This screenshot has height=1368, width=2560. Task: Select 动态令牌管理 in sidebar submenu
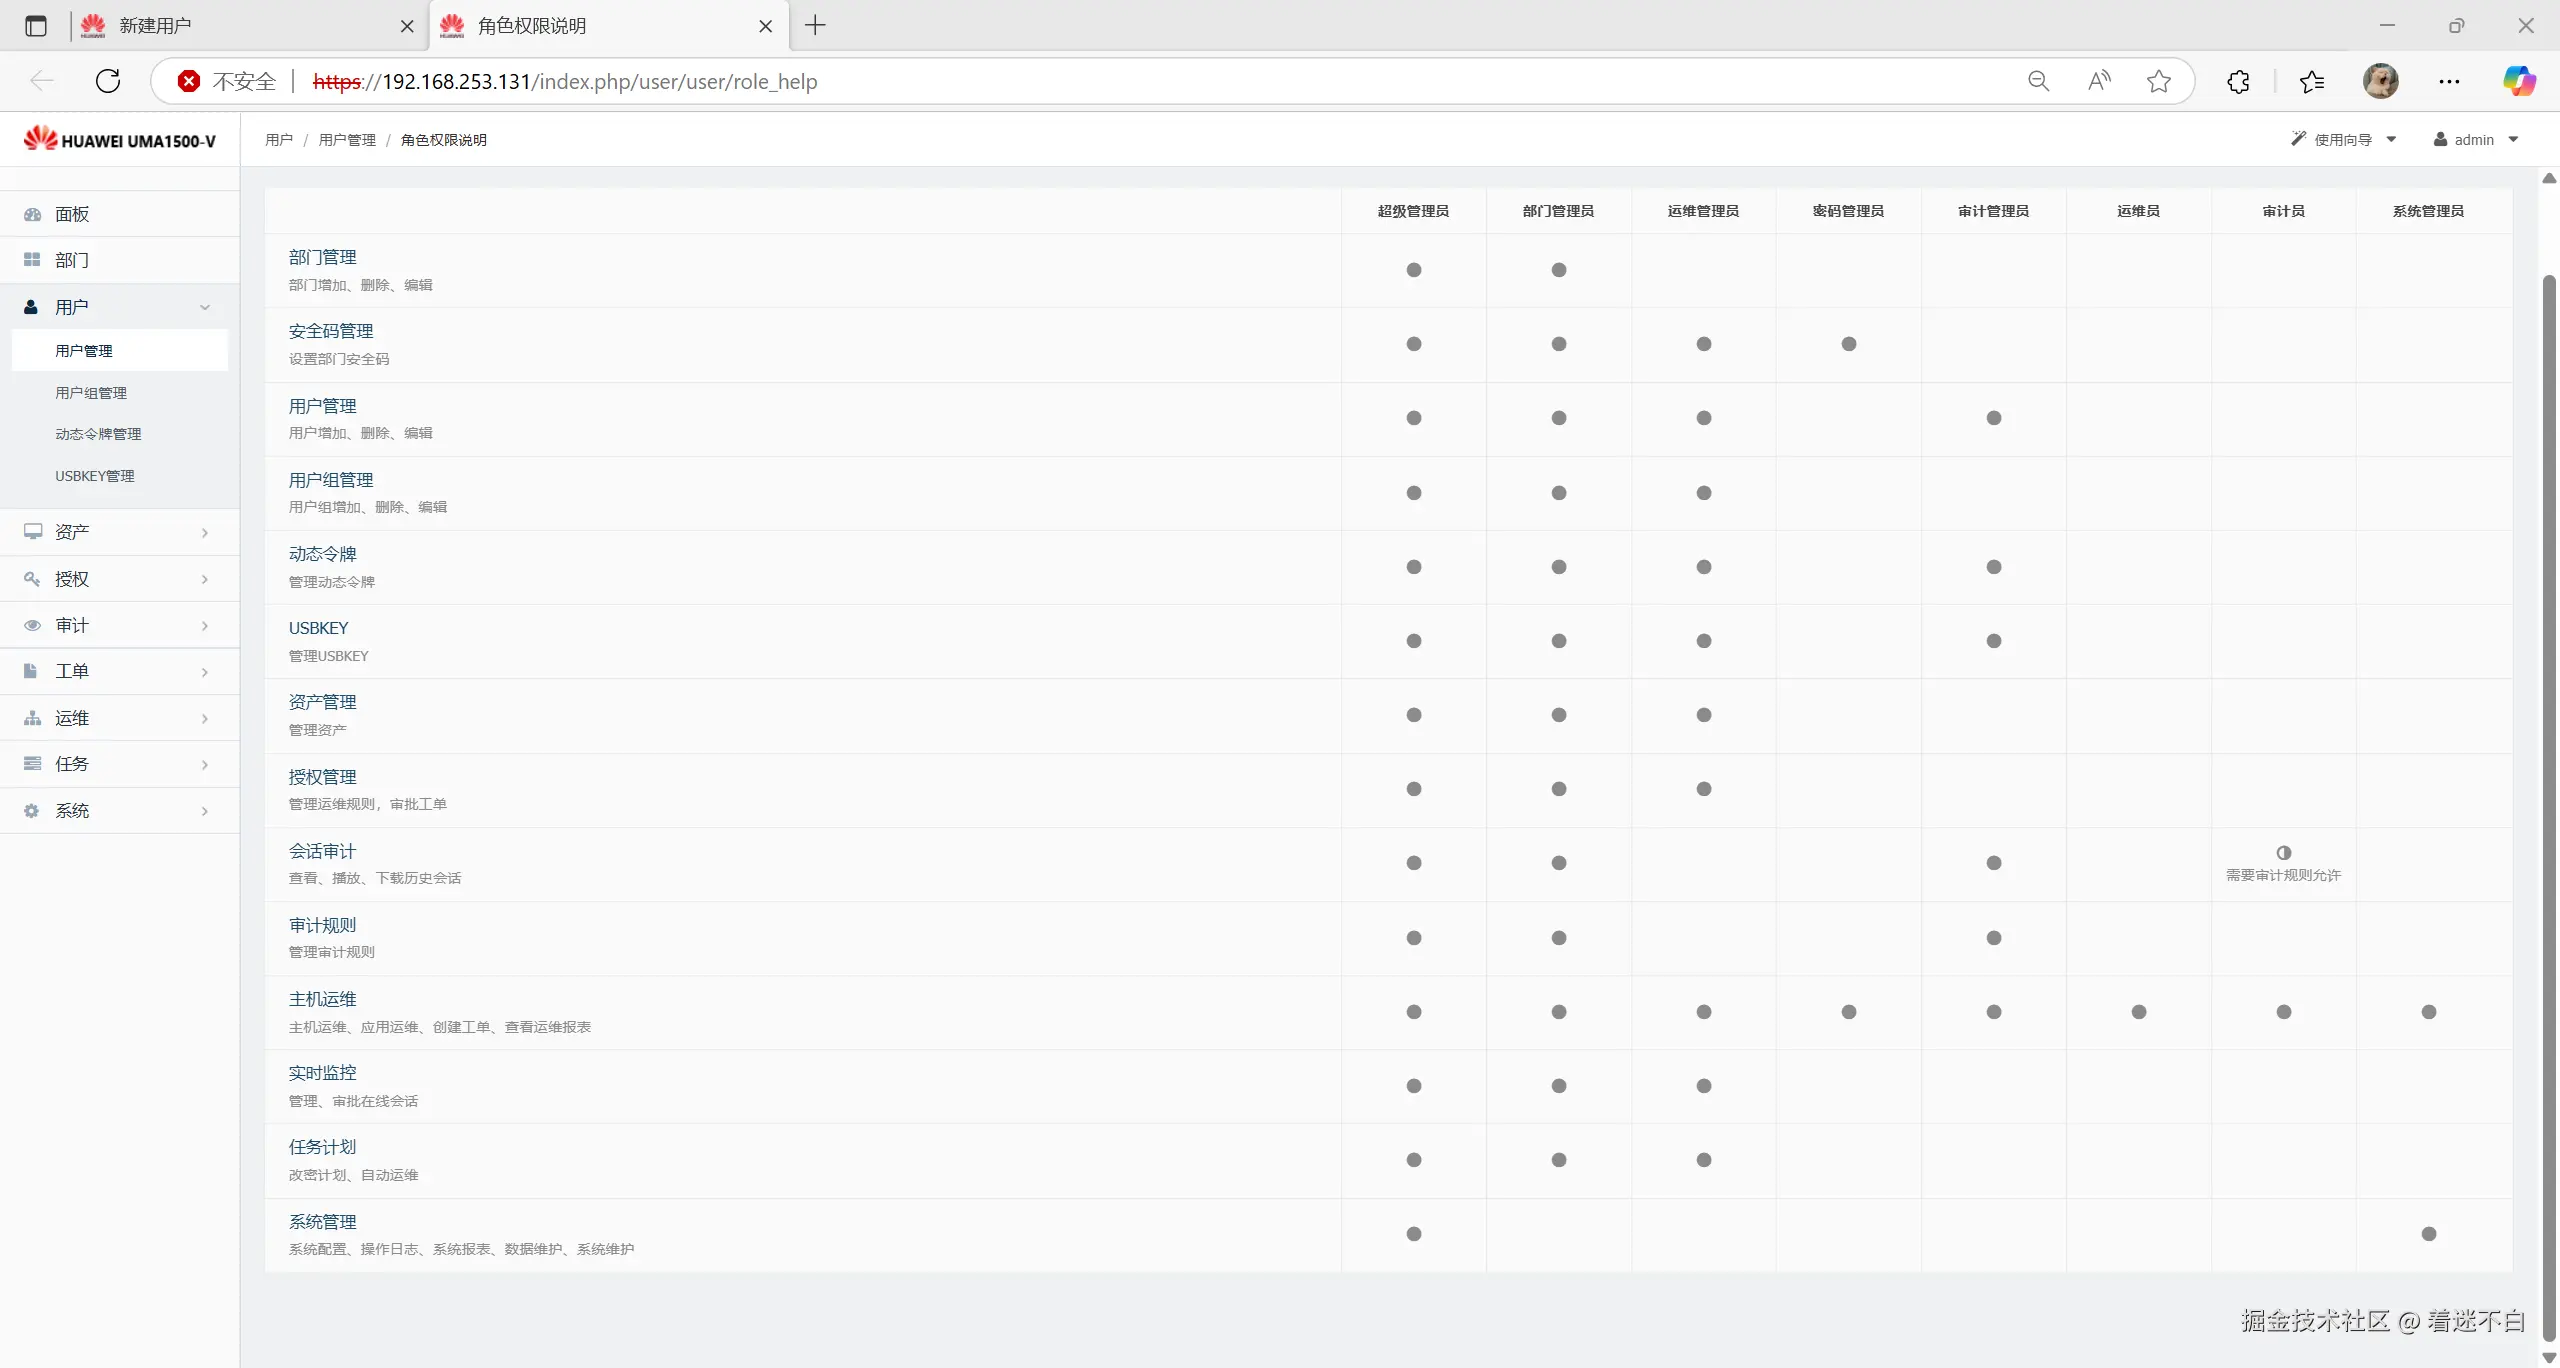click(x=98, y=434)
